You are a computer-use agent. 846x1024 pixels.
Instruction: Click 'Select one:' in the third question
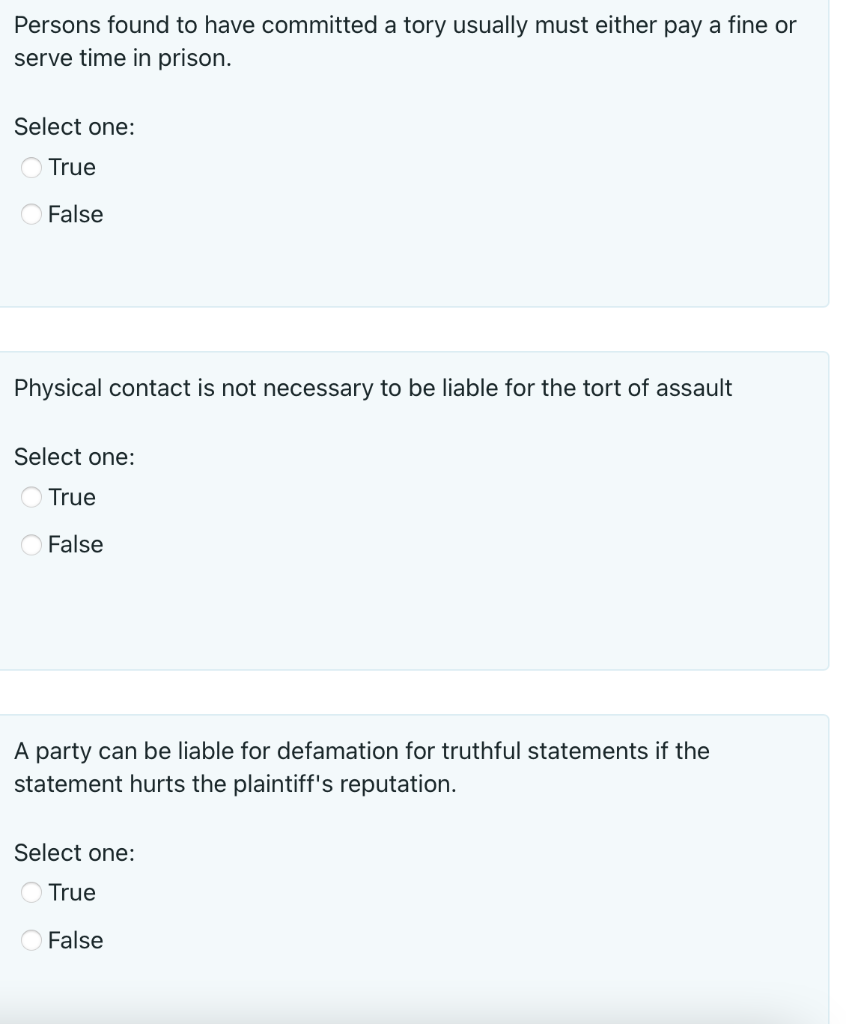click(x=74, y=853)
